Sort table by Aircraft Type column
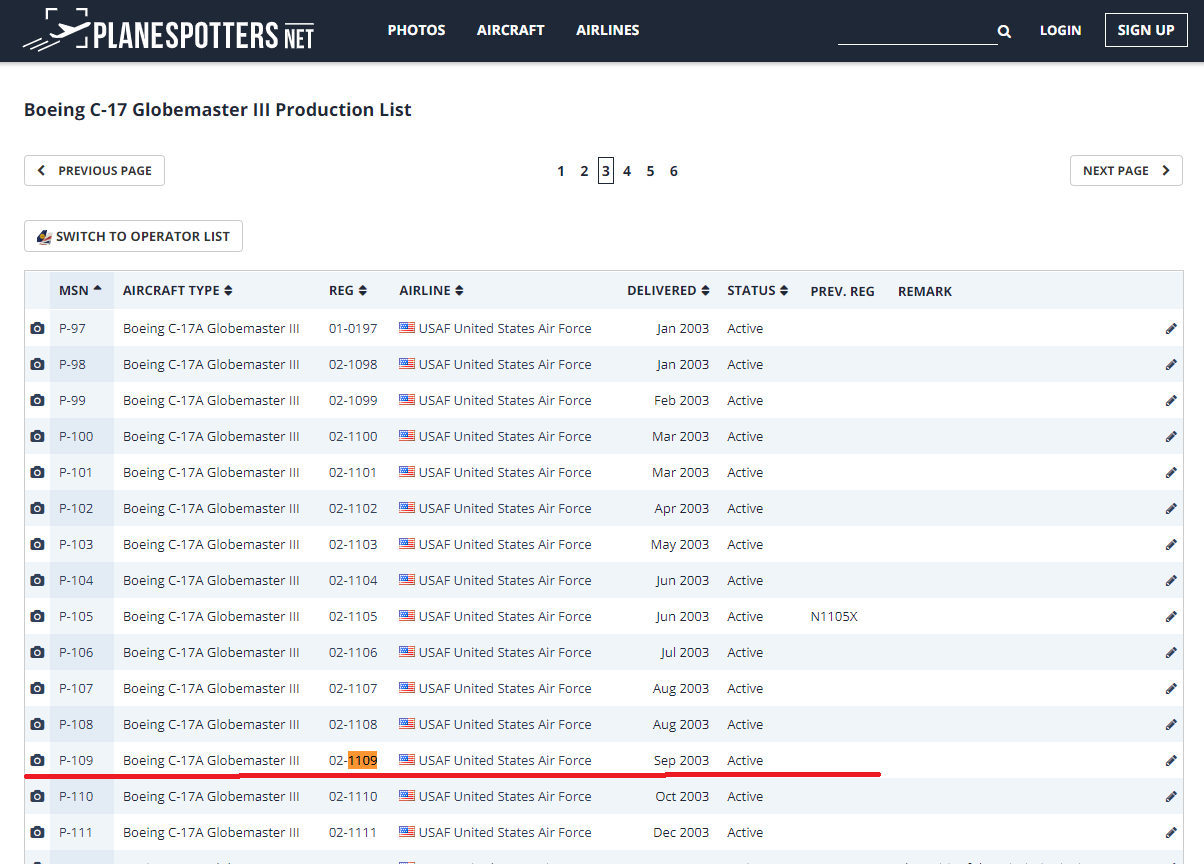This screenshot has height=864, width=1204. [178, 291]
